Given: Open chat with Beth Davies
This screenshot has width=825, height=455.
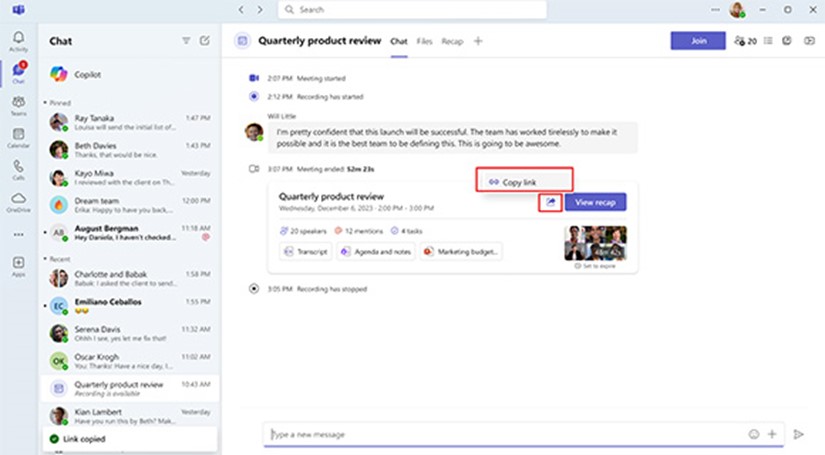Looking at the screenshot, I should pyautogui.click(x=129, y=150).
